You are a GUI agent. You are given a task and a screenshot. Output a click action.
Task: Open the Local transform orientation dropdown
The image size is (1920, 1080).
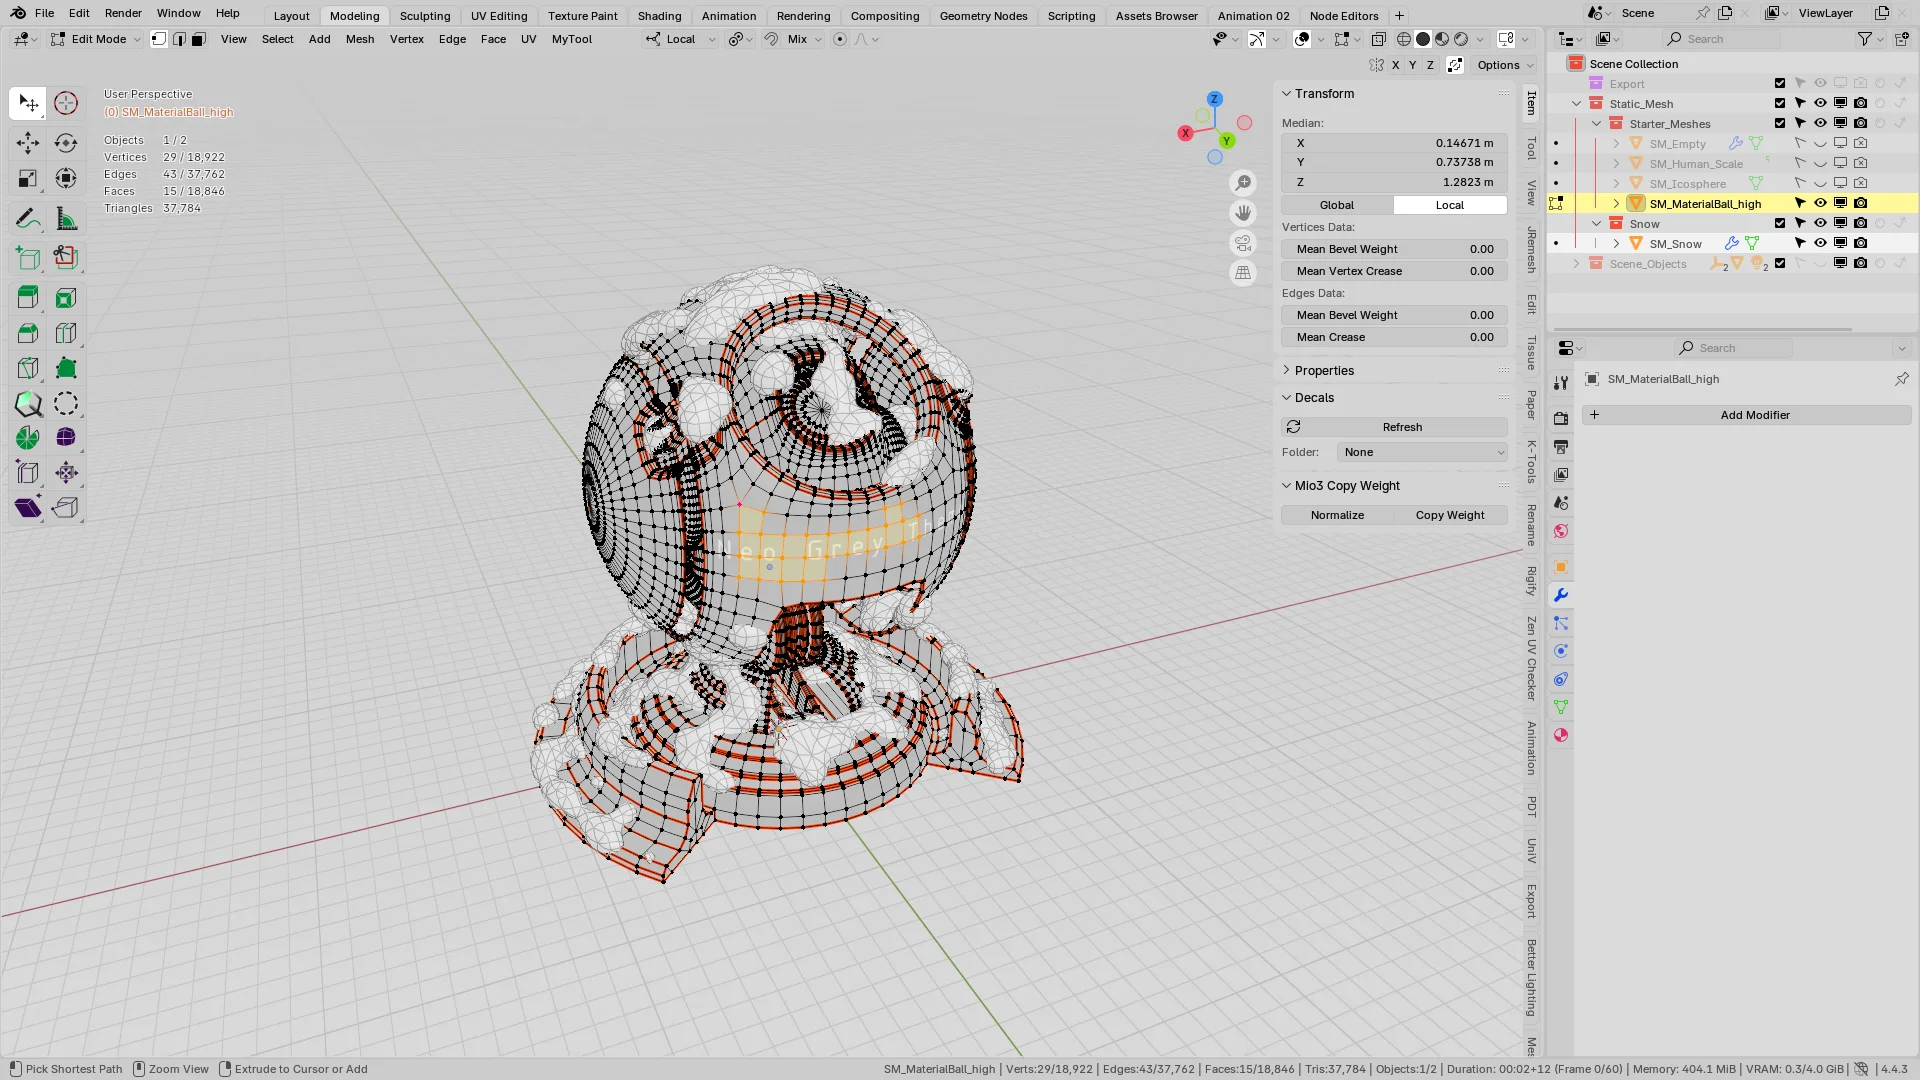click(681, 39)
